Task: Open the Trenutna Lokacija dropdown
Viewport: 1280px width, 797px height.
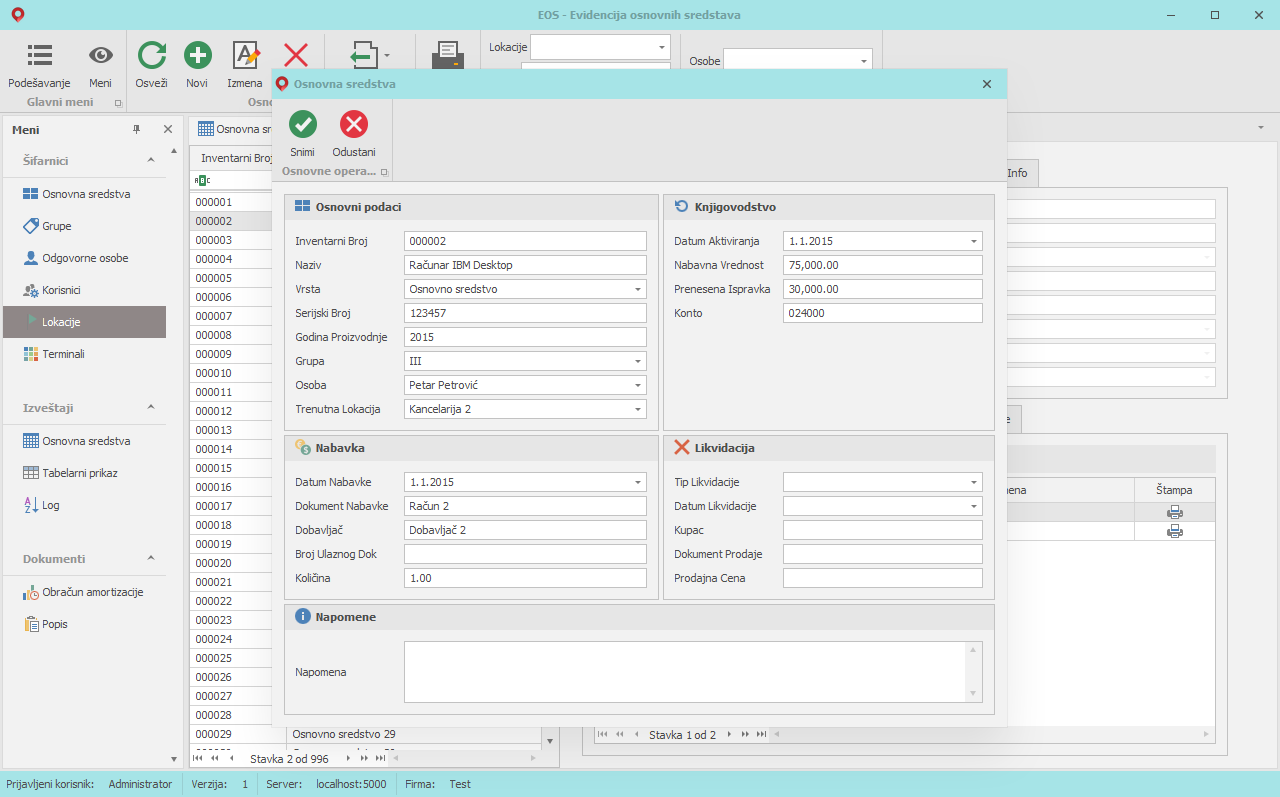Action: pyautogui.click(x=638, y=409)
